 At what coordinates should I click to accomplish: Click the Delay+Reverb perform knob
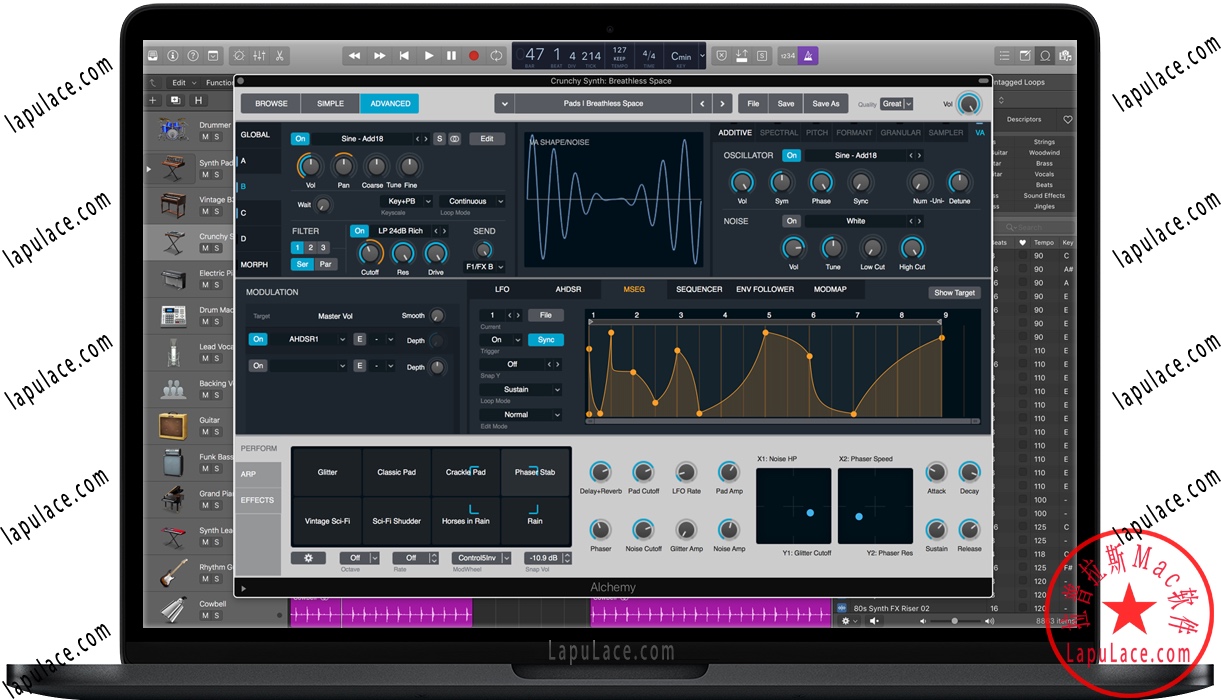click(x=600, y=471)
